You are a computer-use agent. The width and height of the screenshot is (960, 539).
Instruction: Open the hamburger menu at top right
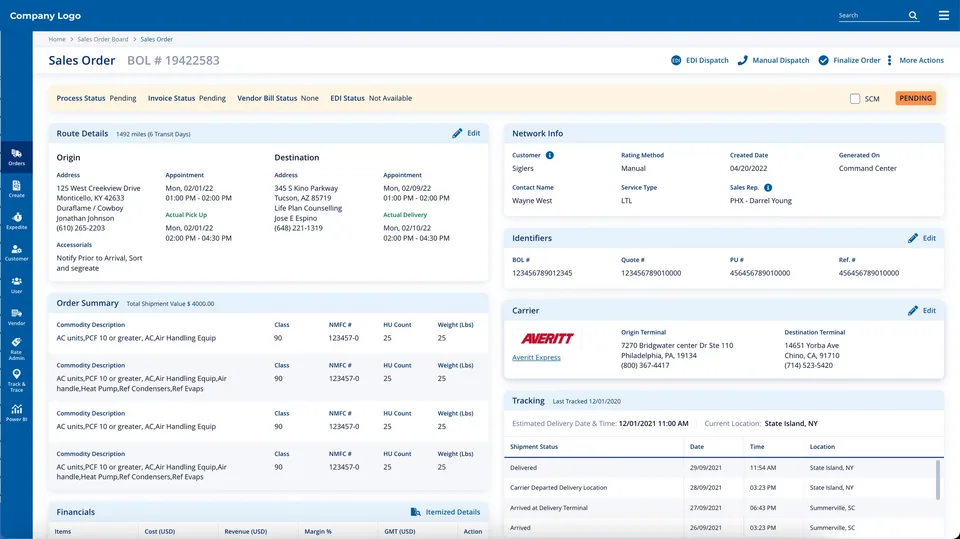pos(943,15)
